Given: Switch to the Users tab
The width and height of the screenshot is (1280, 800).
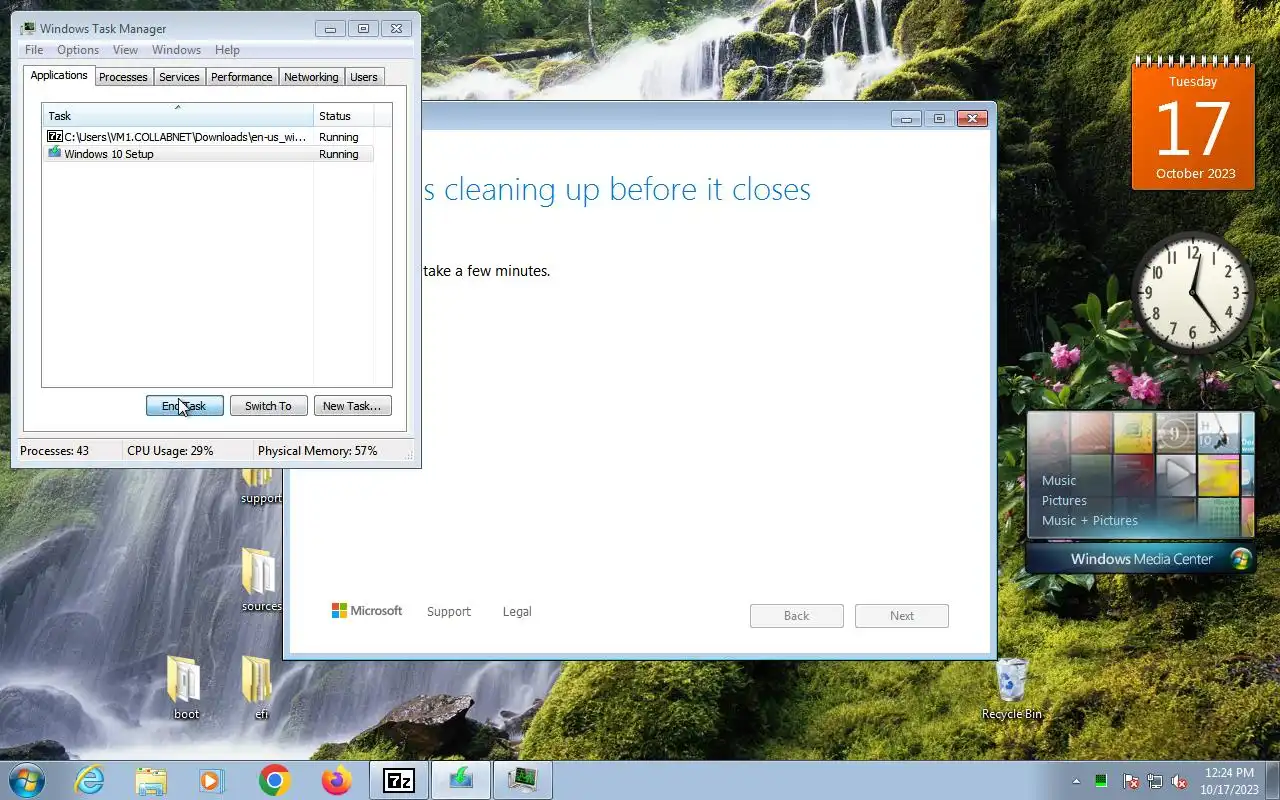Looking at the screenshot, I should [364, 77].
